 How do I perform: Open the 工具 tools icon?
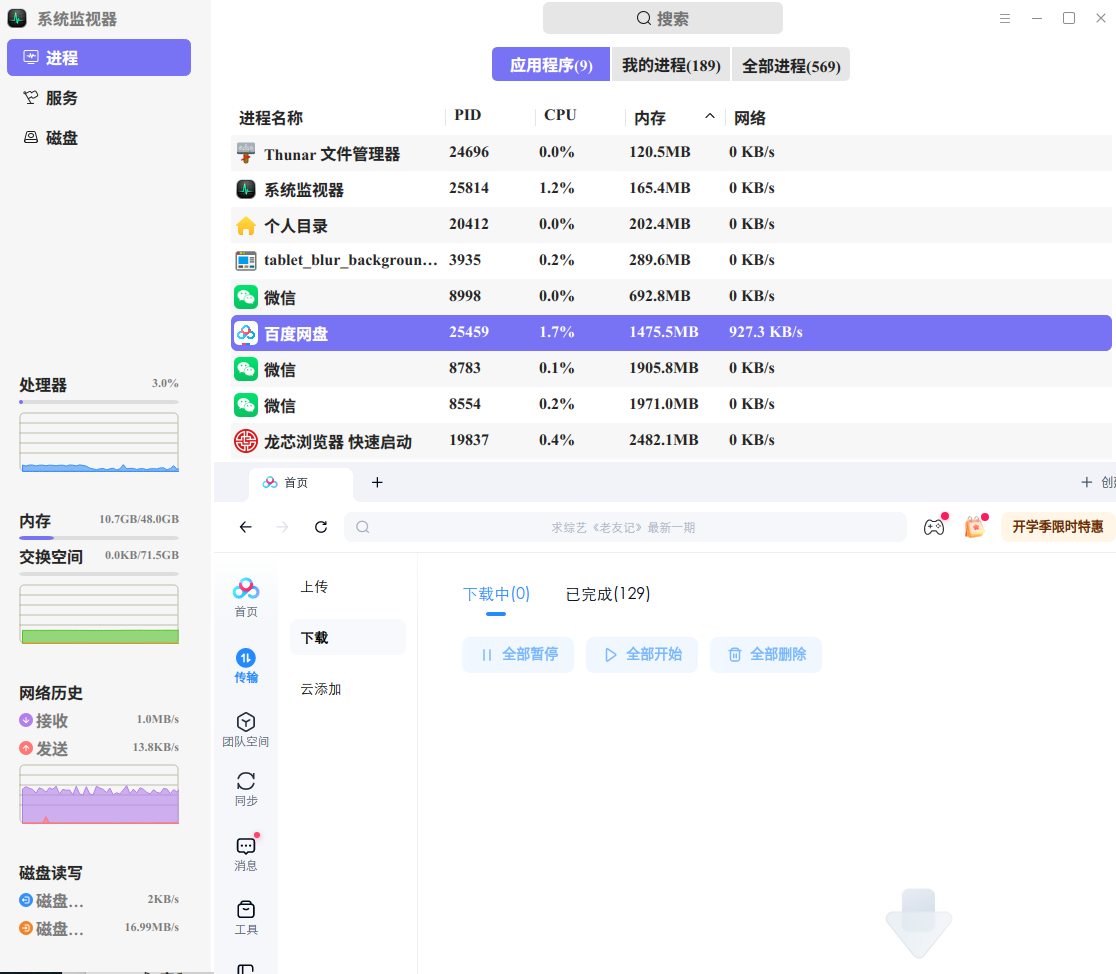click(x=246, y=917)
